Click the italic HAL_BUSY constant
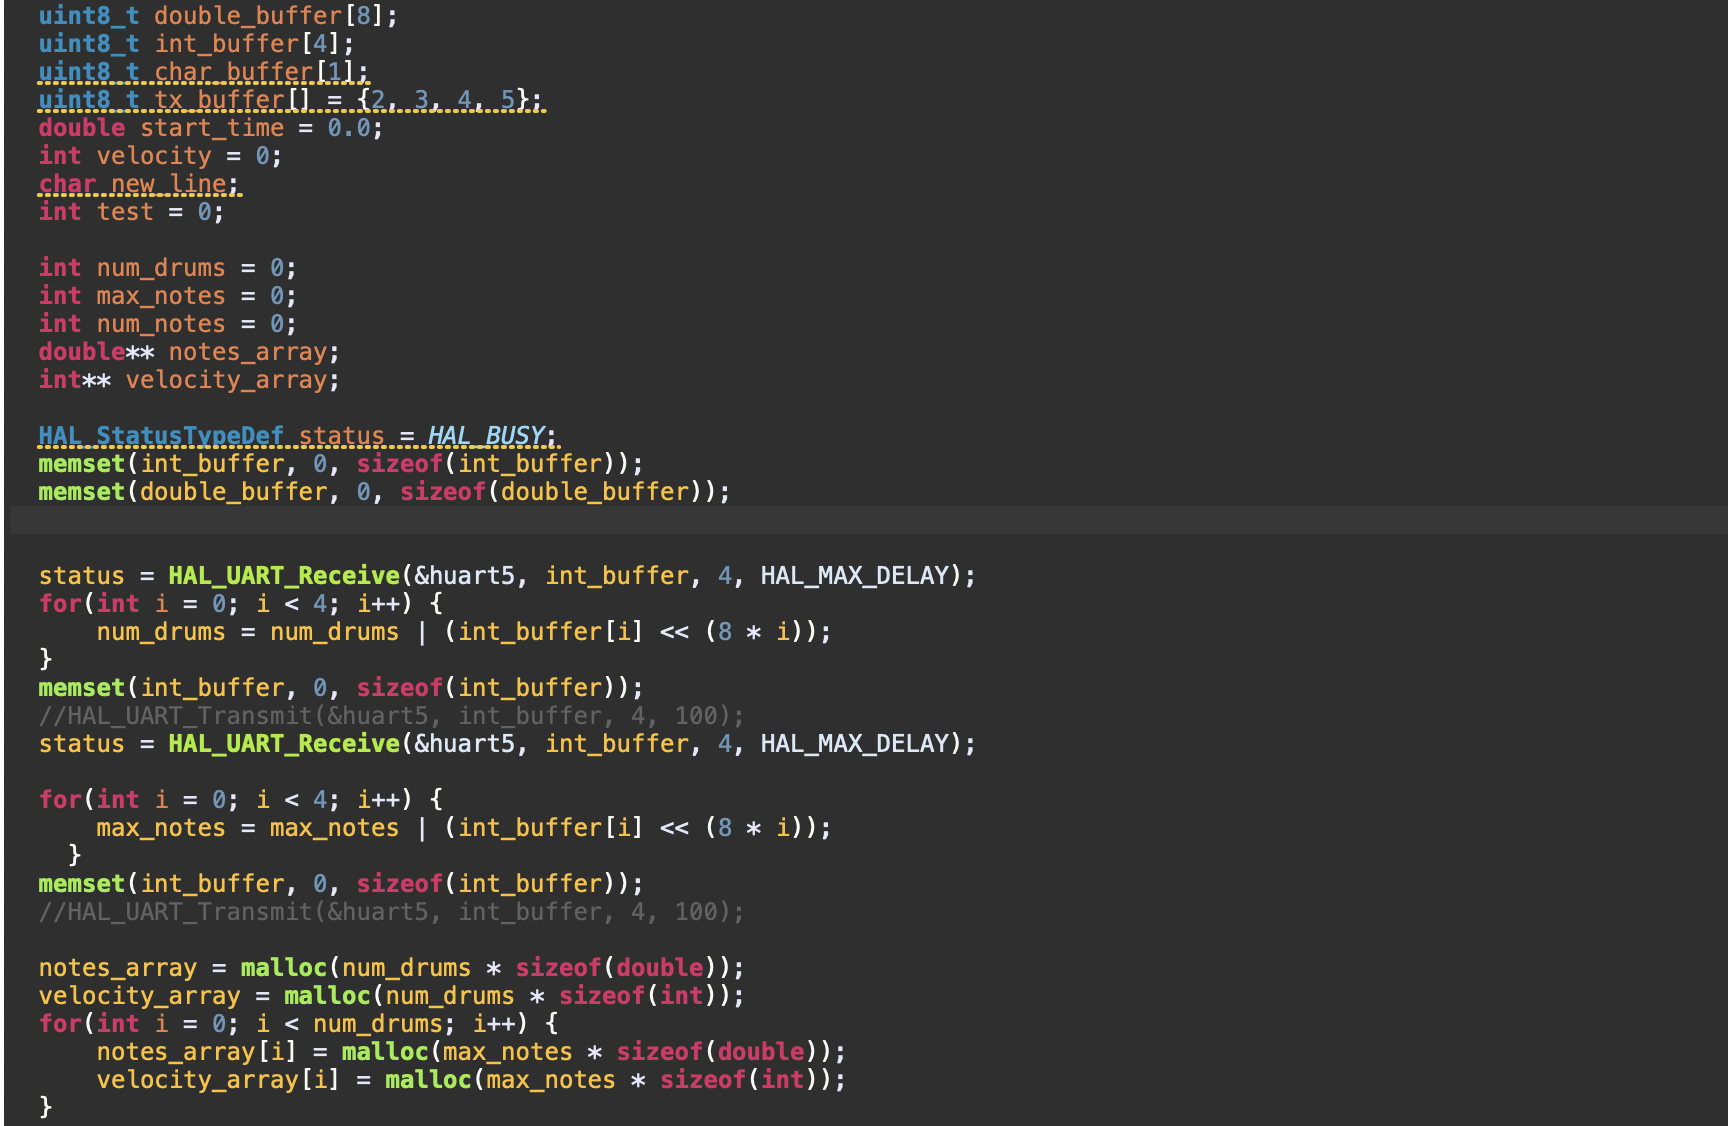The height and width of the screenshot is (1126, 1728). tap(486, 436)
